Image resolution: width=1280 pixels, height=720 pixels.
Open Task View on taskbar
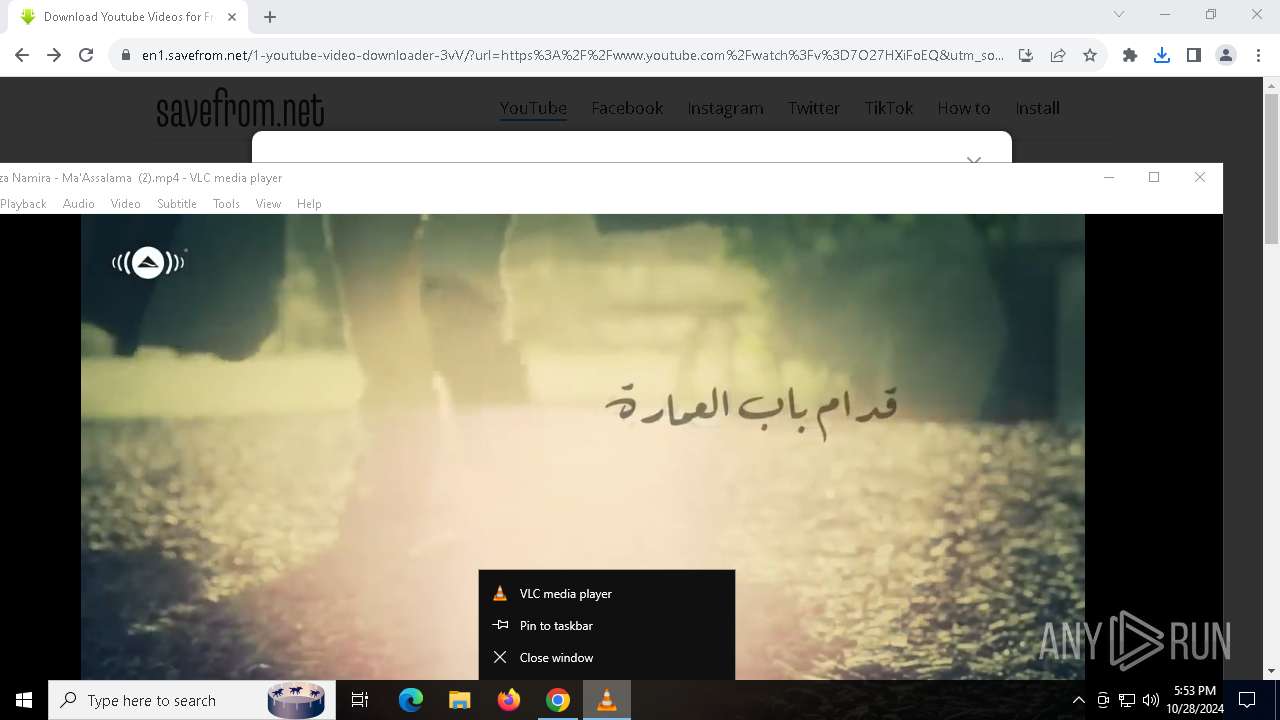(x=360, y=700)
